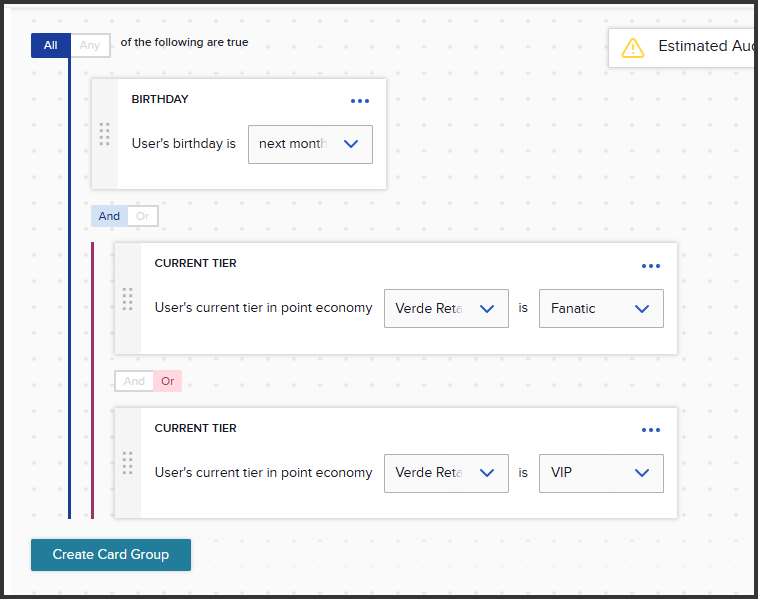
Task: Expand the VIP tier dropdown
Action: (601, 473)
